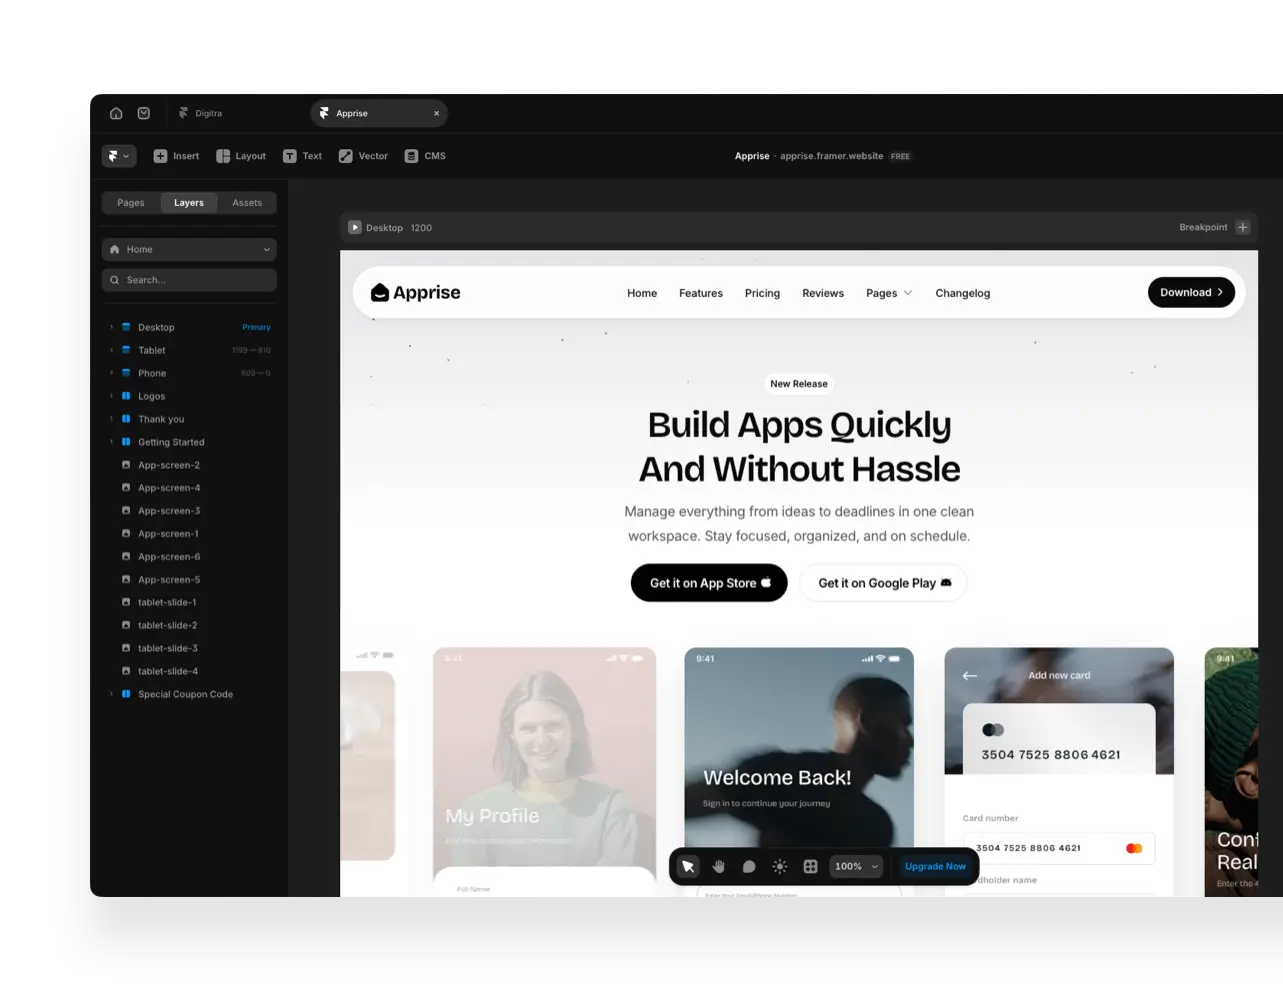1283x1000 pixels.
Task: Click the Welcome Back app screen thumbnail
Action: point(799,748)
